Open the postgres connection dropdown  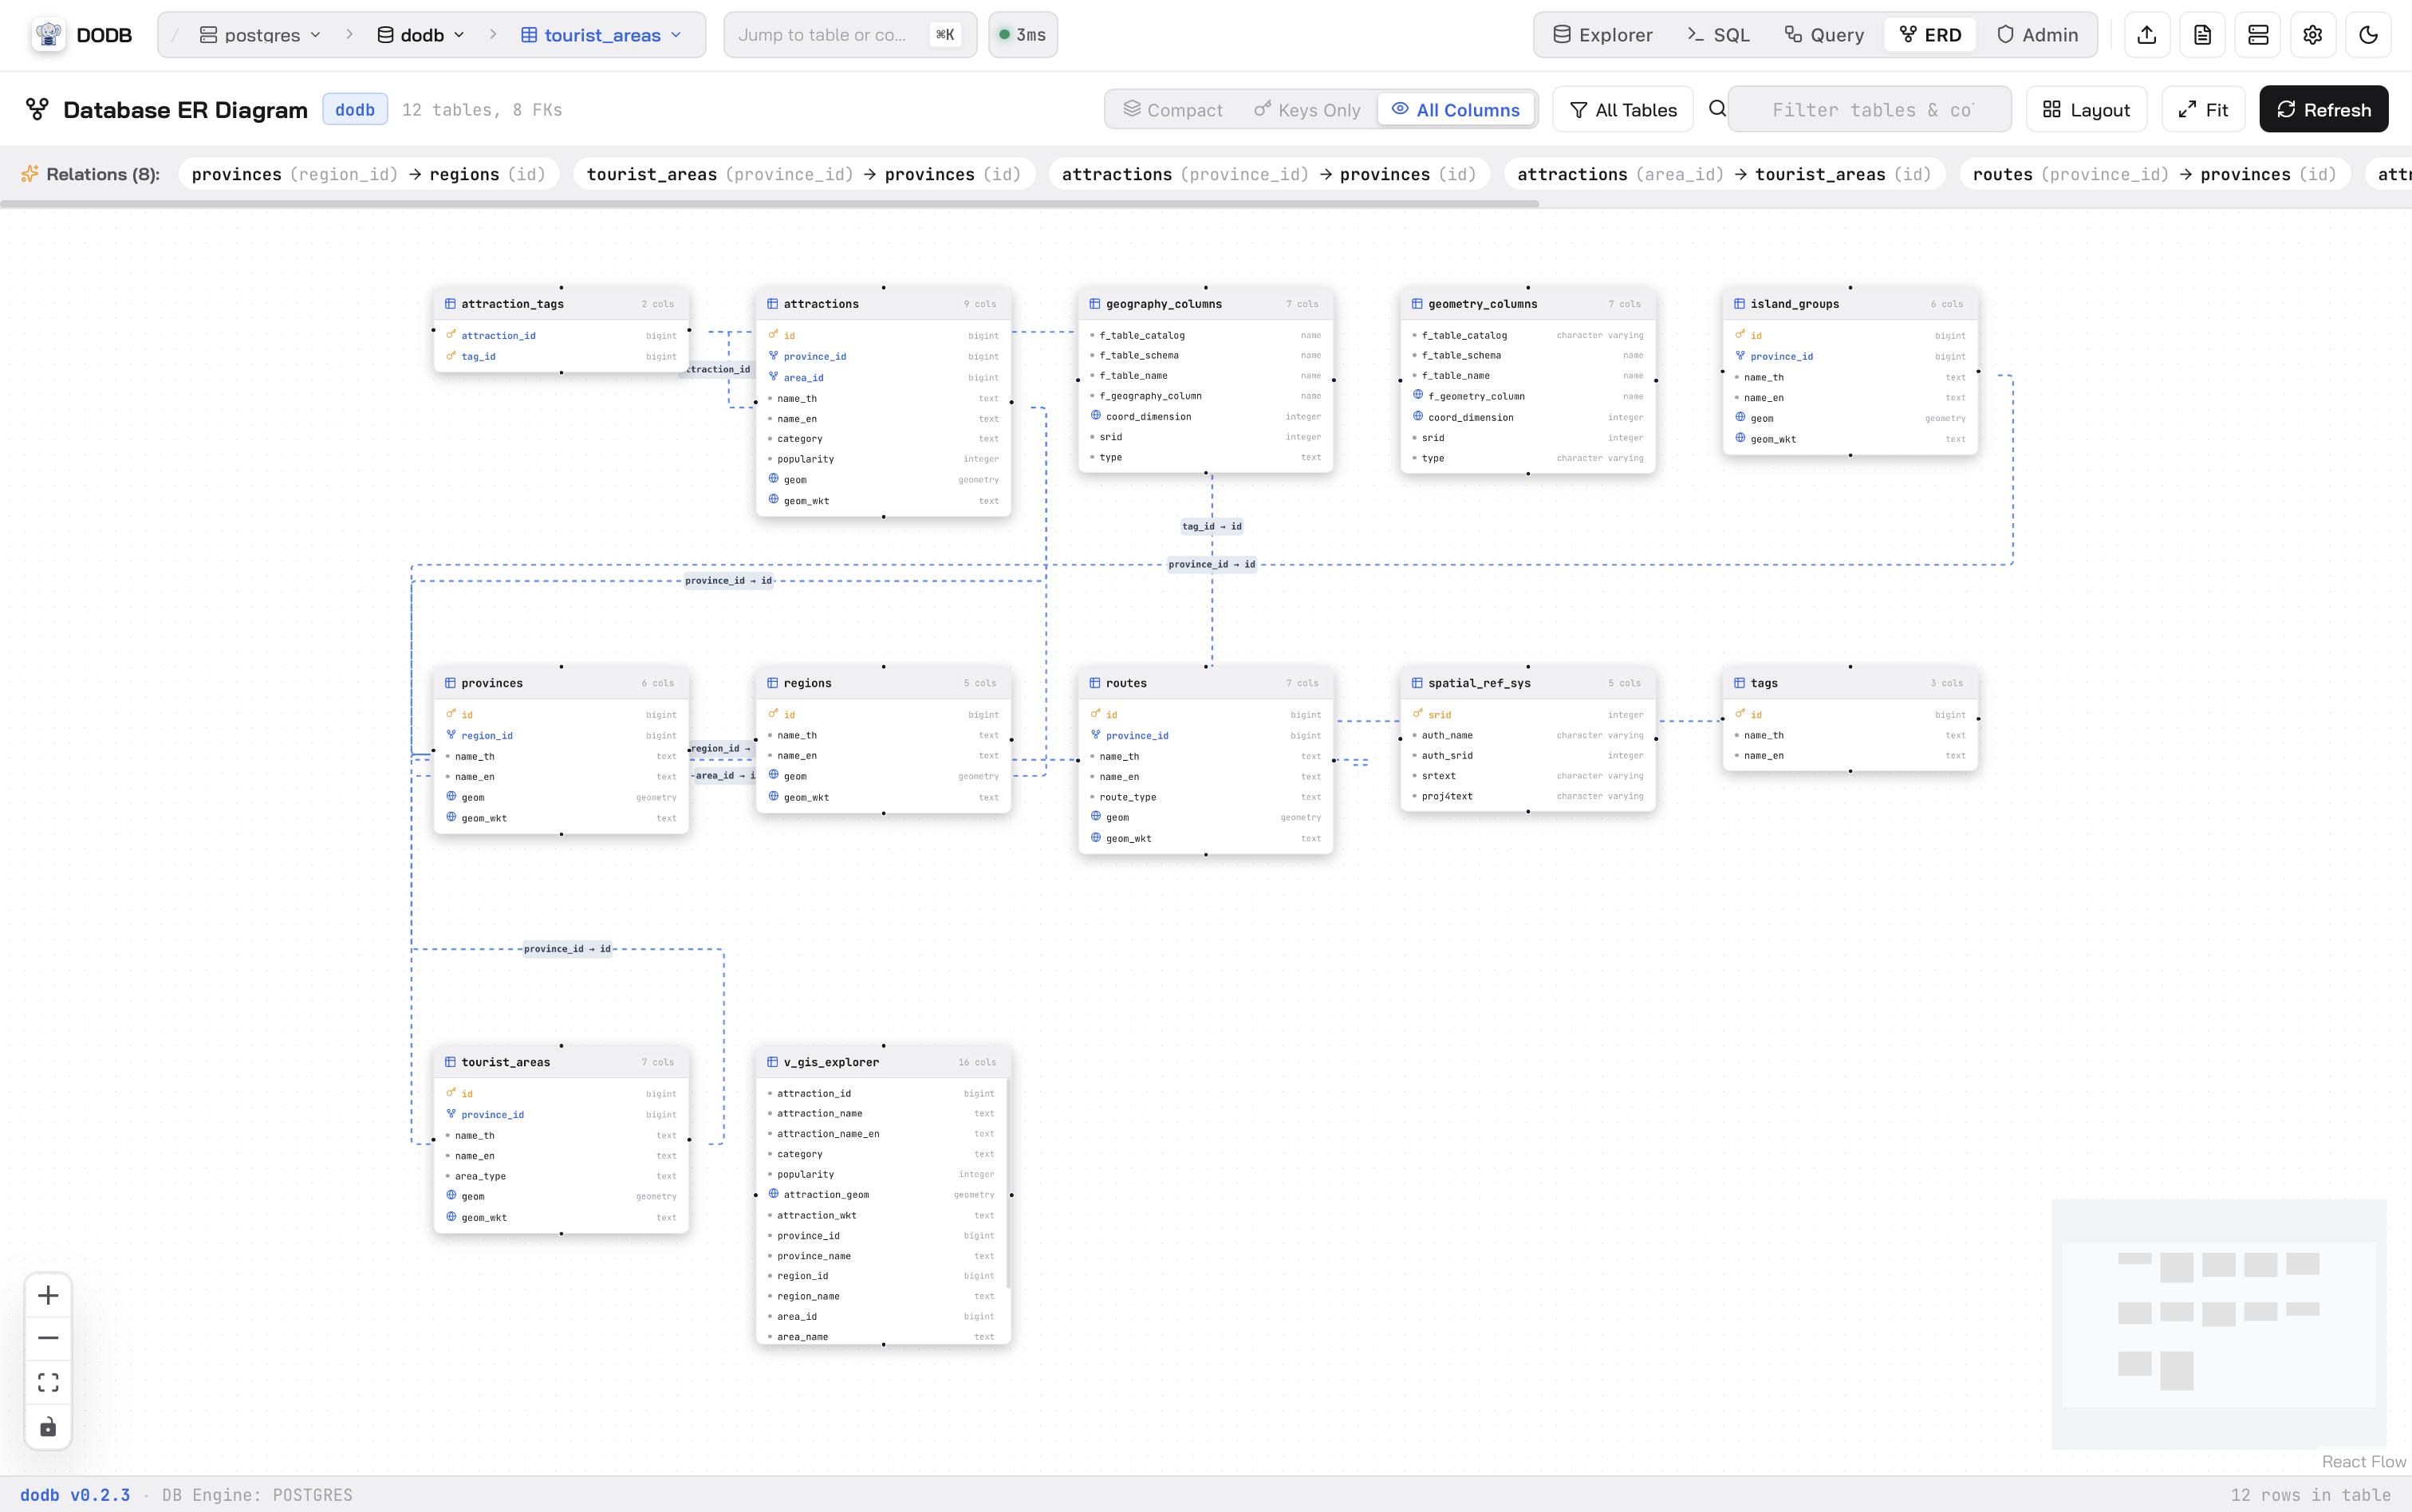pos(260,35)
